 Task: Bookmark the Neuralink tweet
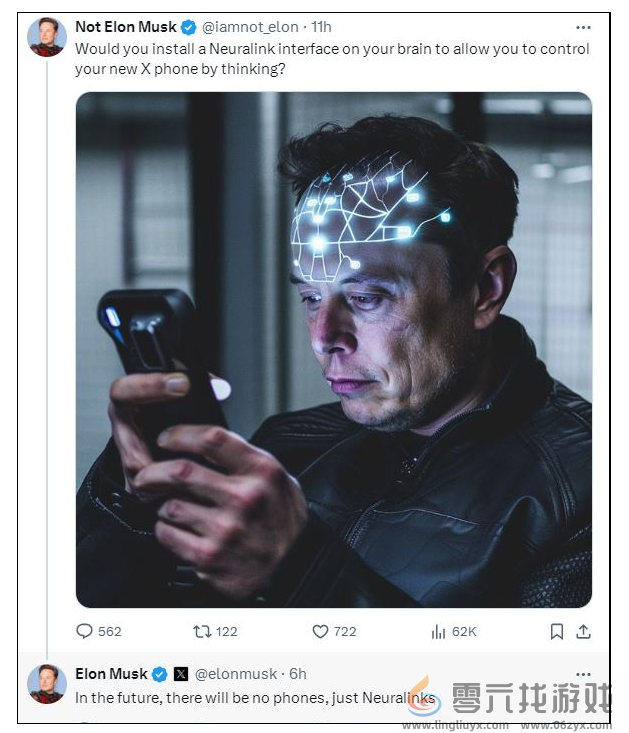[557, 631]
